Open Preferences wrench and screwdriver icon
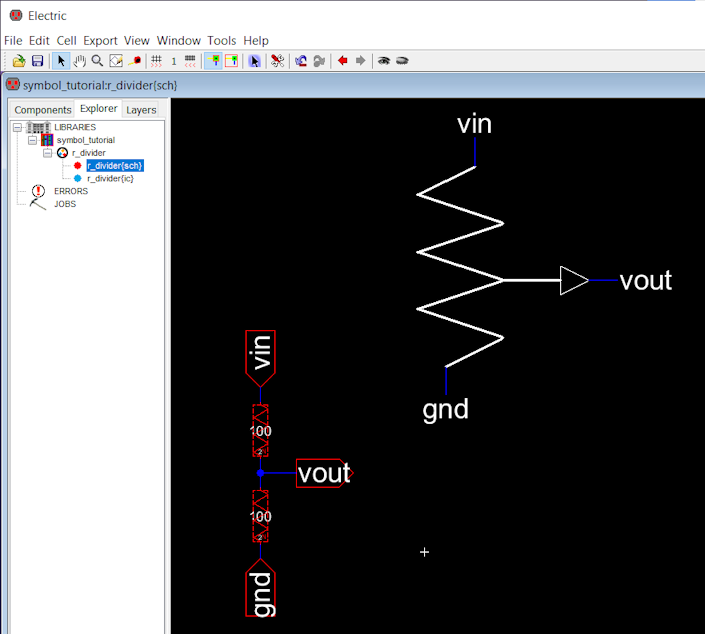705x634 pixels. (x=277, y=61)
